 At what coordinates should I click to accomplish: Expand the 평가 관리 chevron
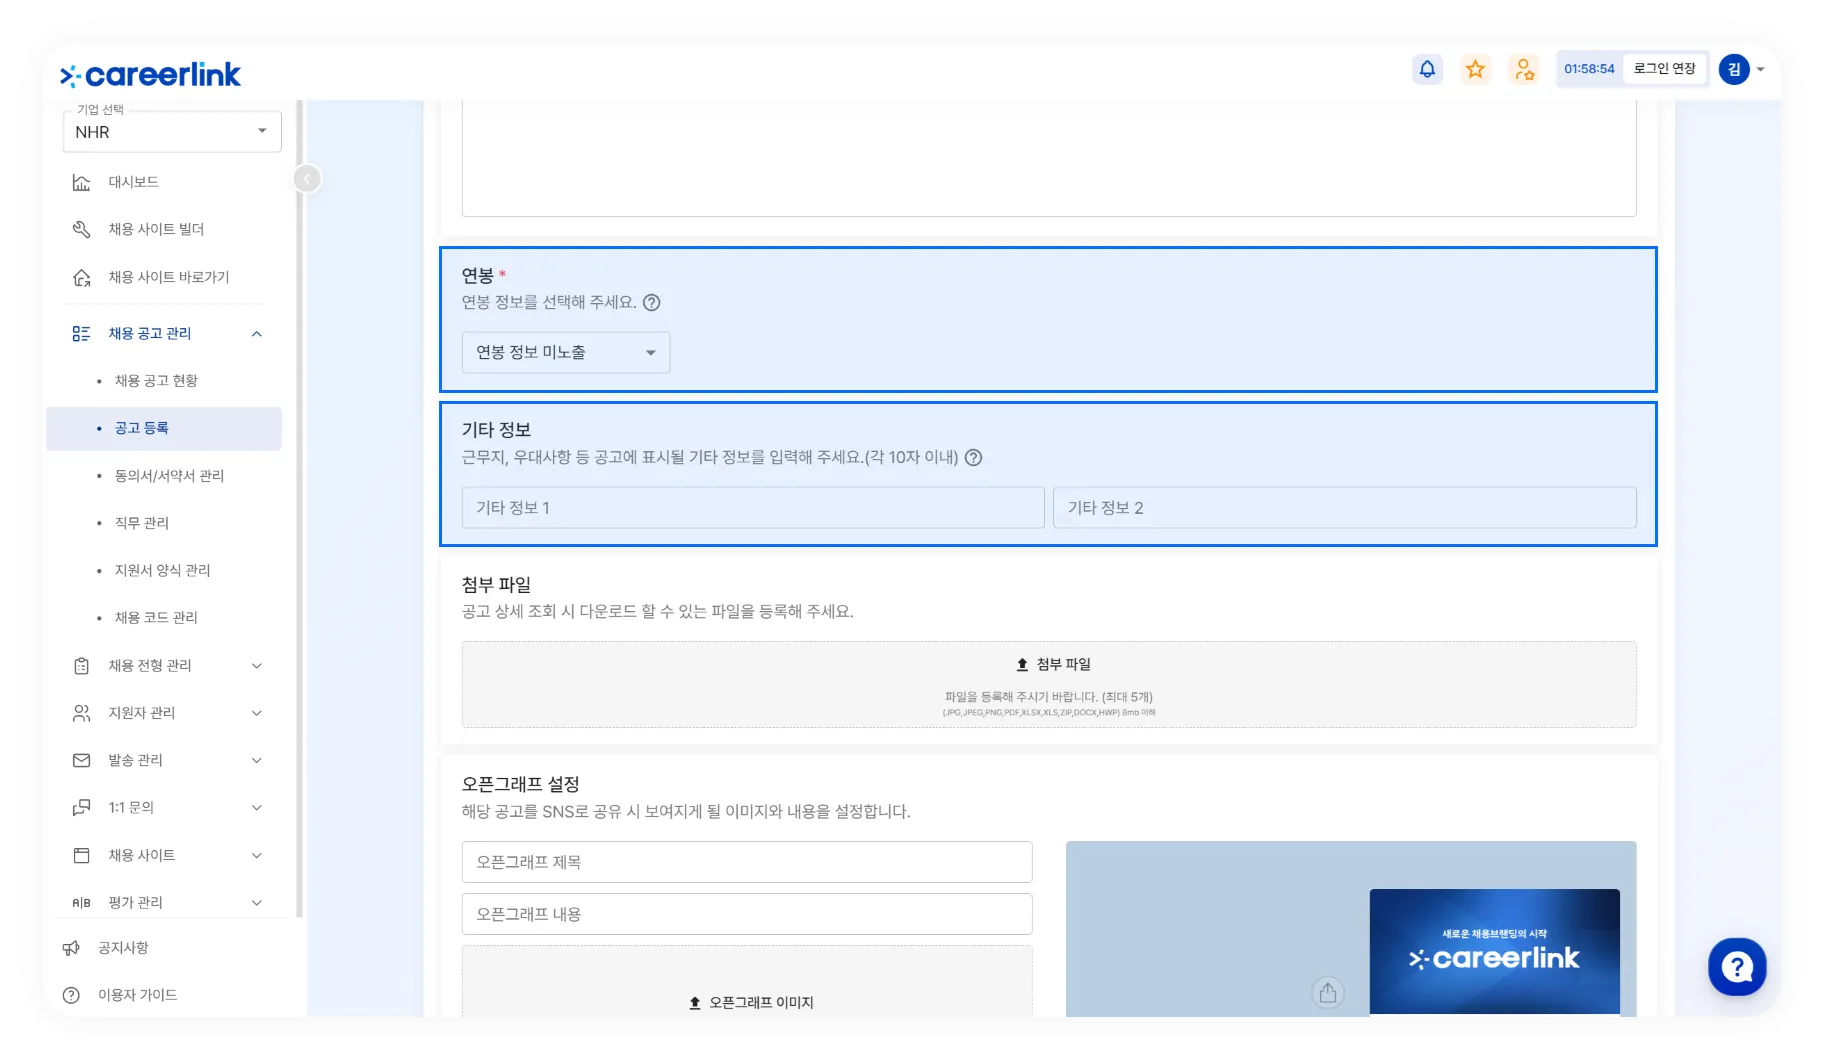pos(257,903)
